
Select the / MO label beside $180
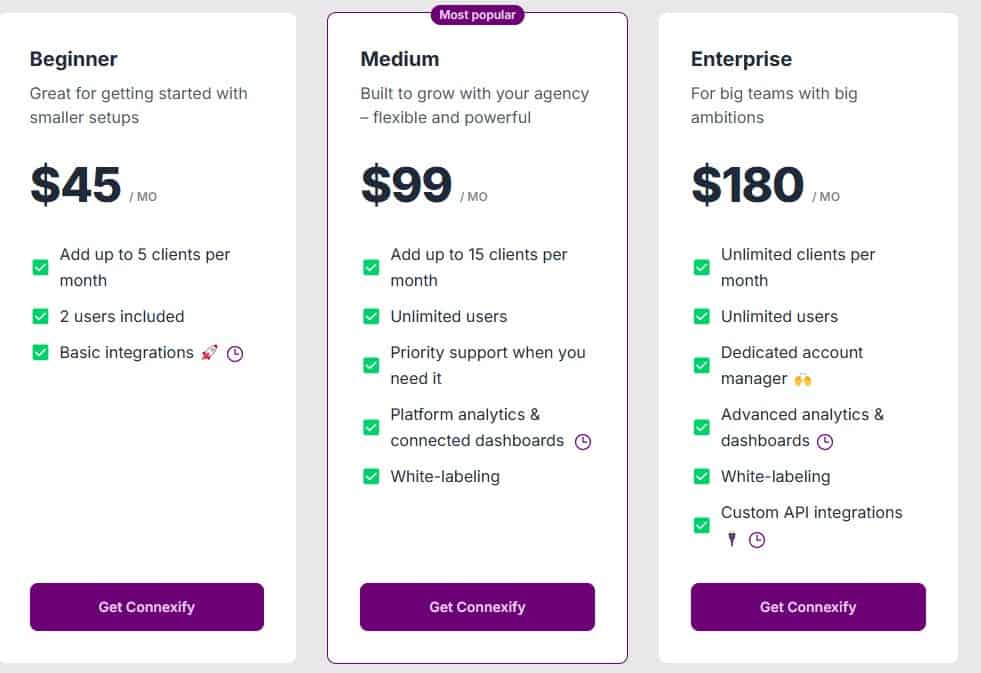click(824, 196)
